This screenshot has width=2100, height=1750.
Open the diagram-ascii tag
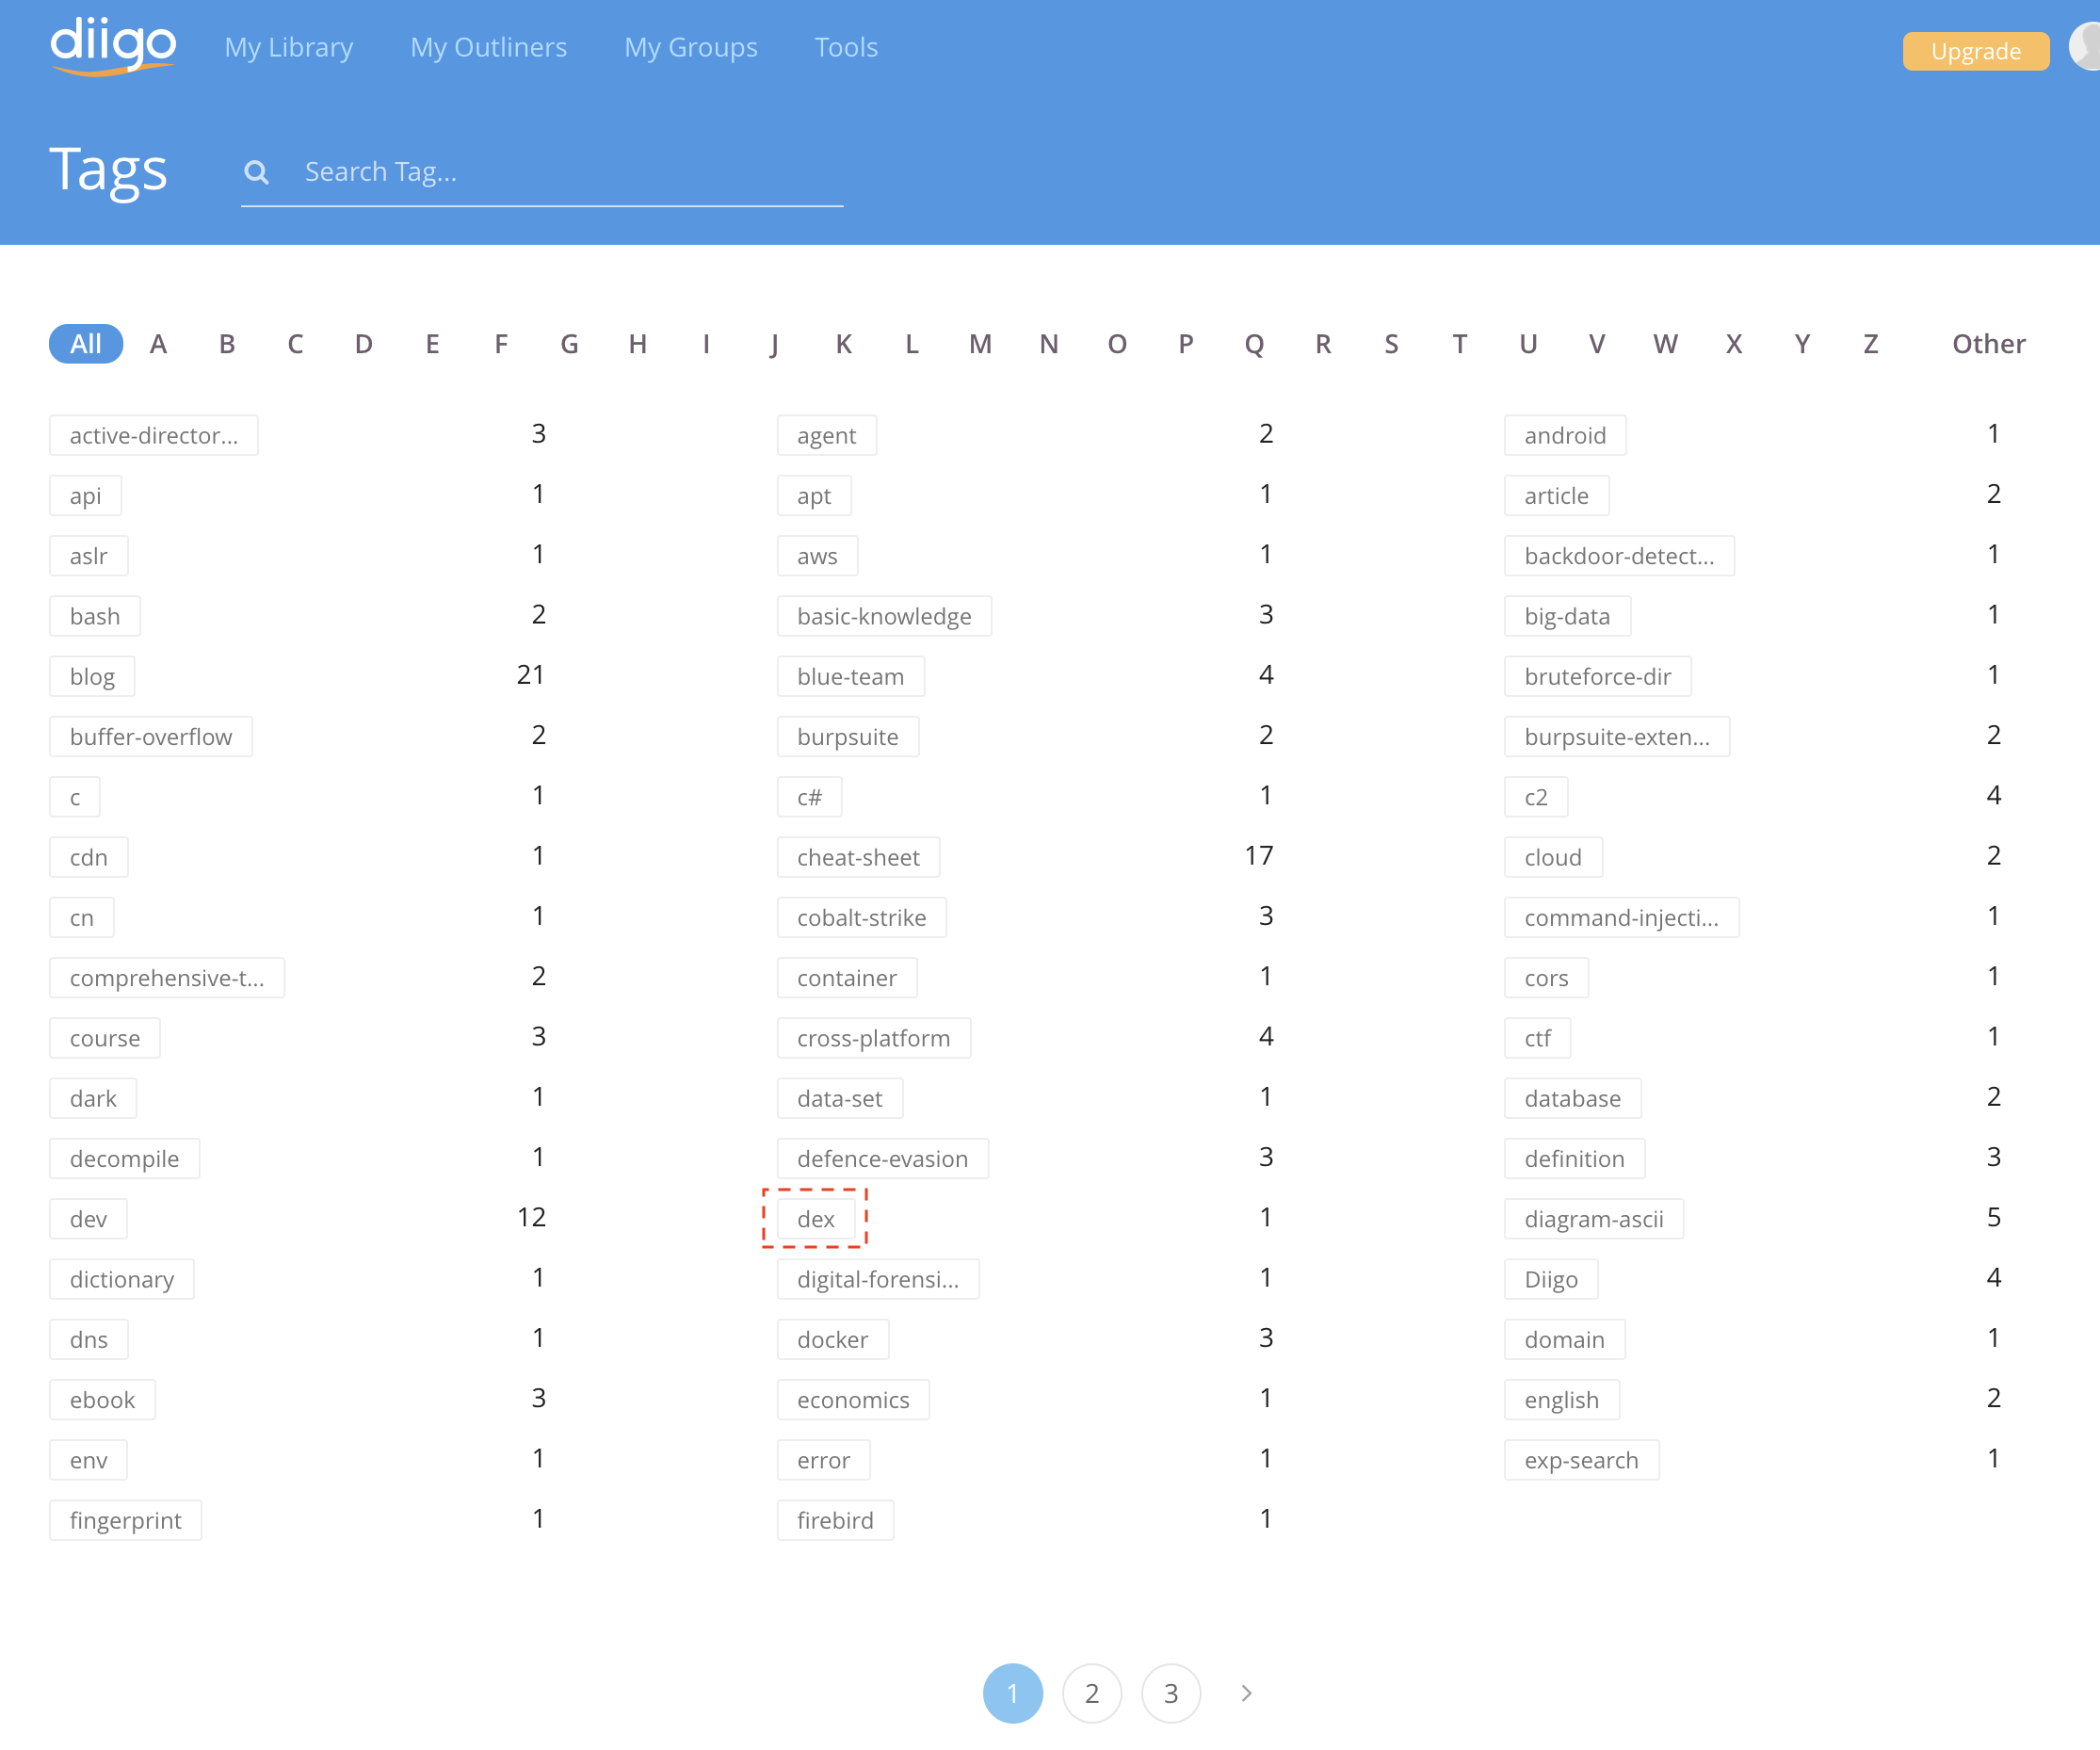(1593, 1219)
